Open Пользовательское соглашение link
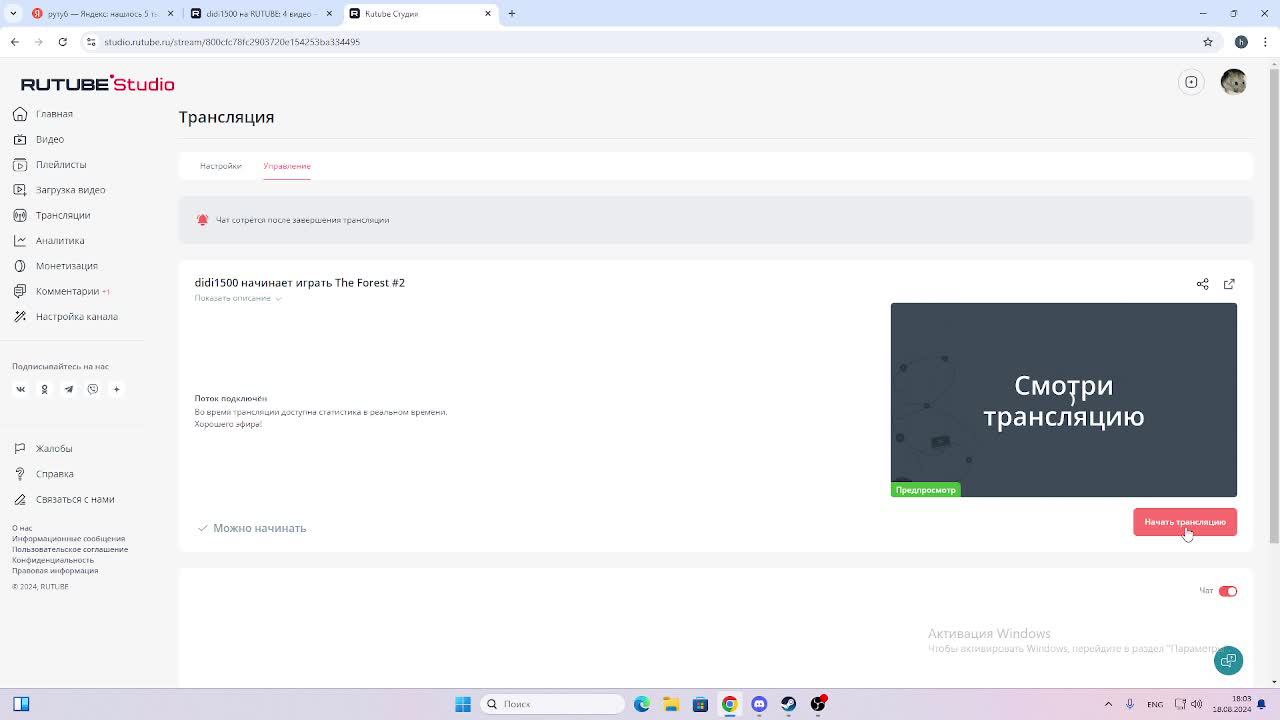 coord(70,549)
